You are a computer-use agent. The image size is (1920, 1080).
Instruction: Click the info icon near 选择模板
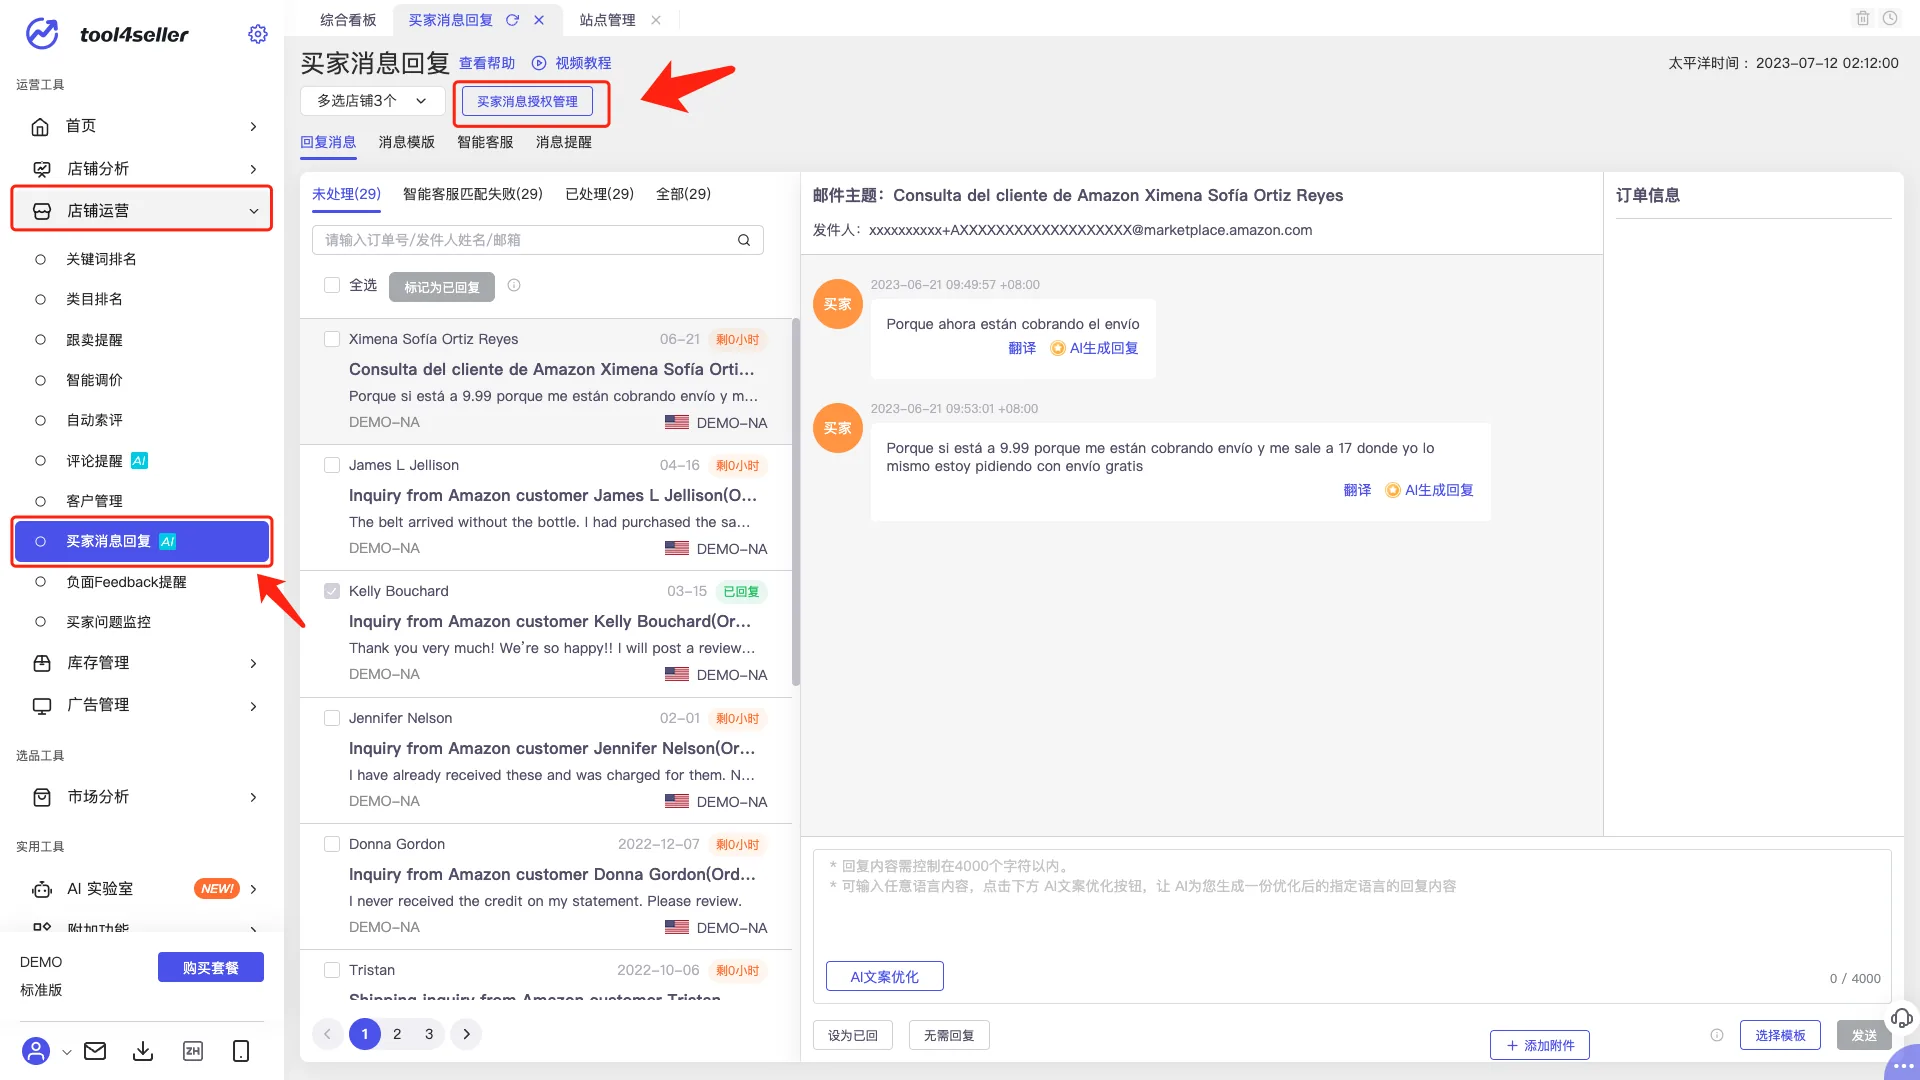click(x=1717, y=1035)
